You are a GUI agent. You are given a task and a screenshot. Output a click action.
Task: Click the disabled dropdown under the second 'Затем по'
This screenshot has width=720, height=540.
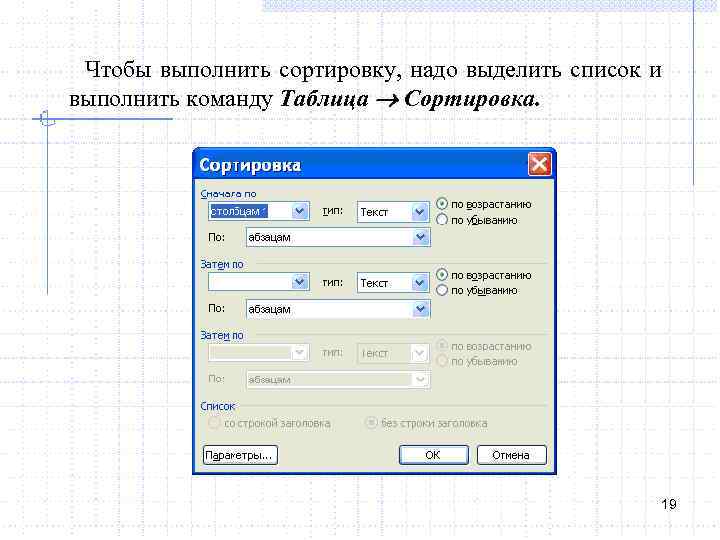259,353
